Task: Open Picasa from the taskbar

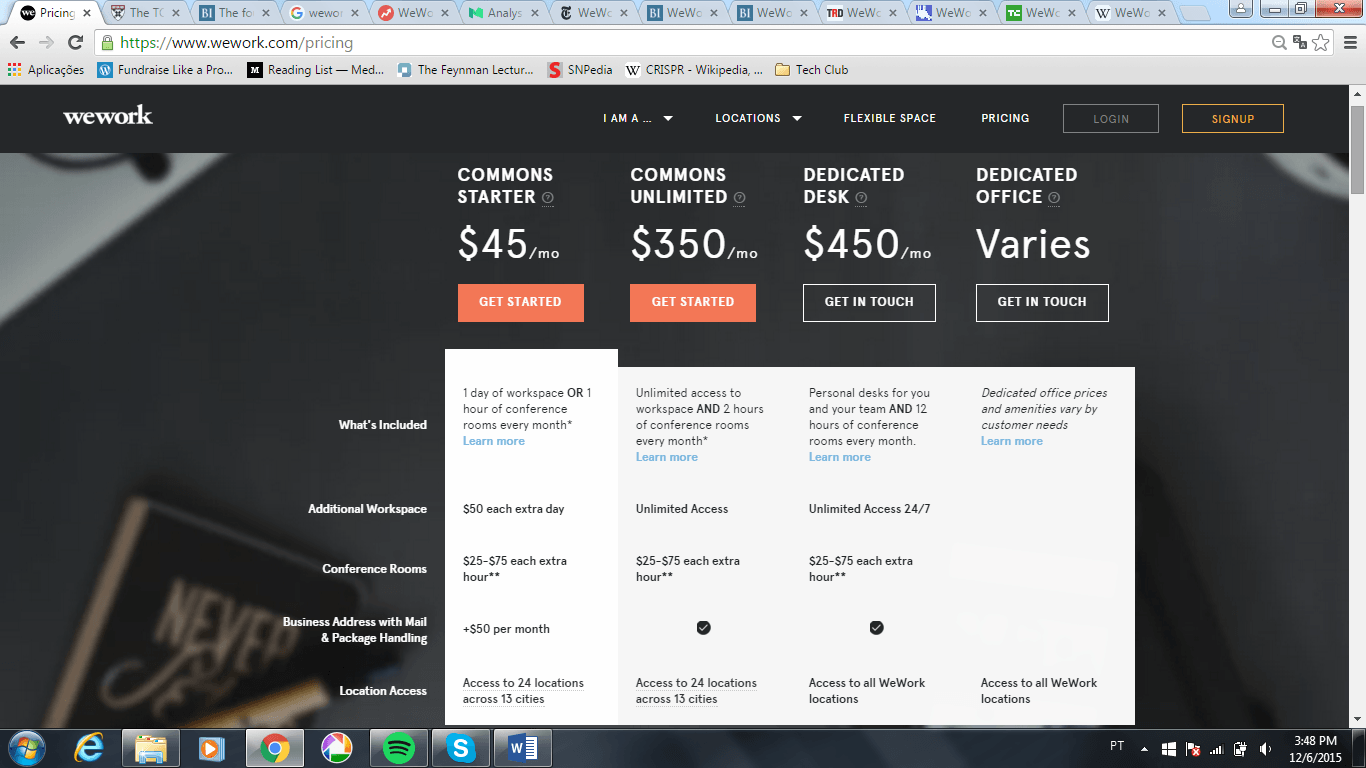Action: pyautogui.click(x=337, y=748)
